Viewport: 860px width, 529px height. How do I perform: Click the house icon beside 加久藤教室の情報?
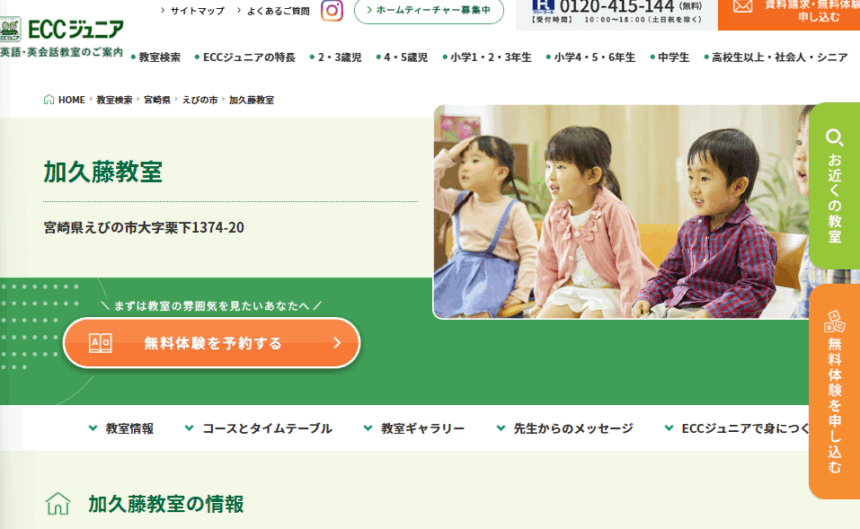58,504
